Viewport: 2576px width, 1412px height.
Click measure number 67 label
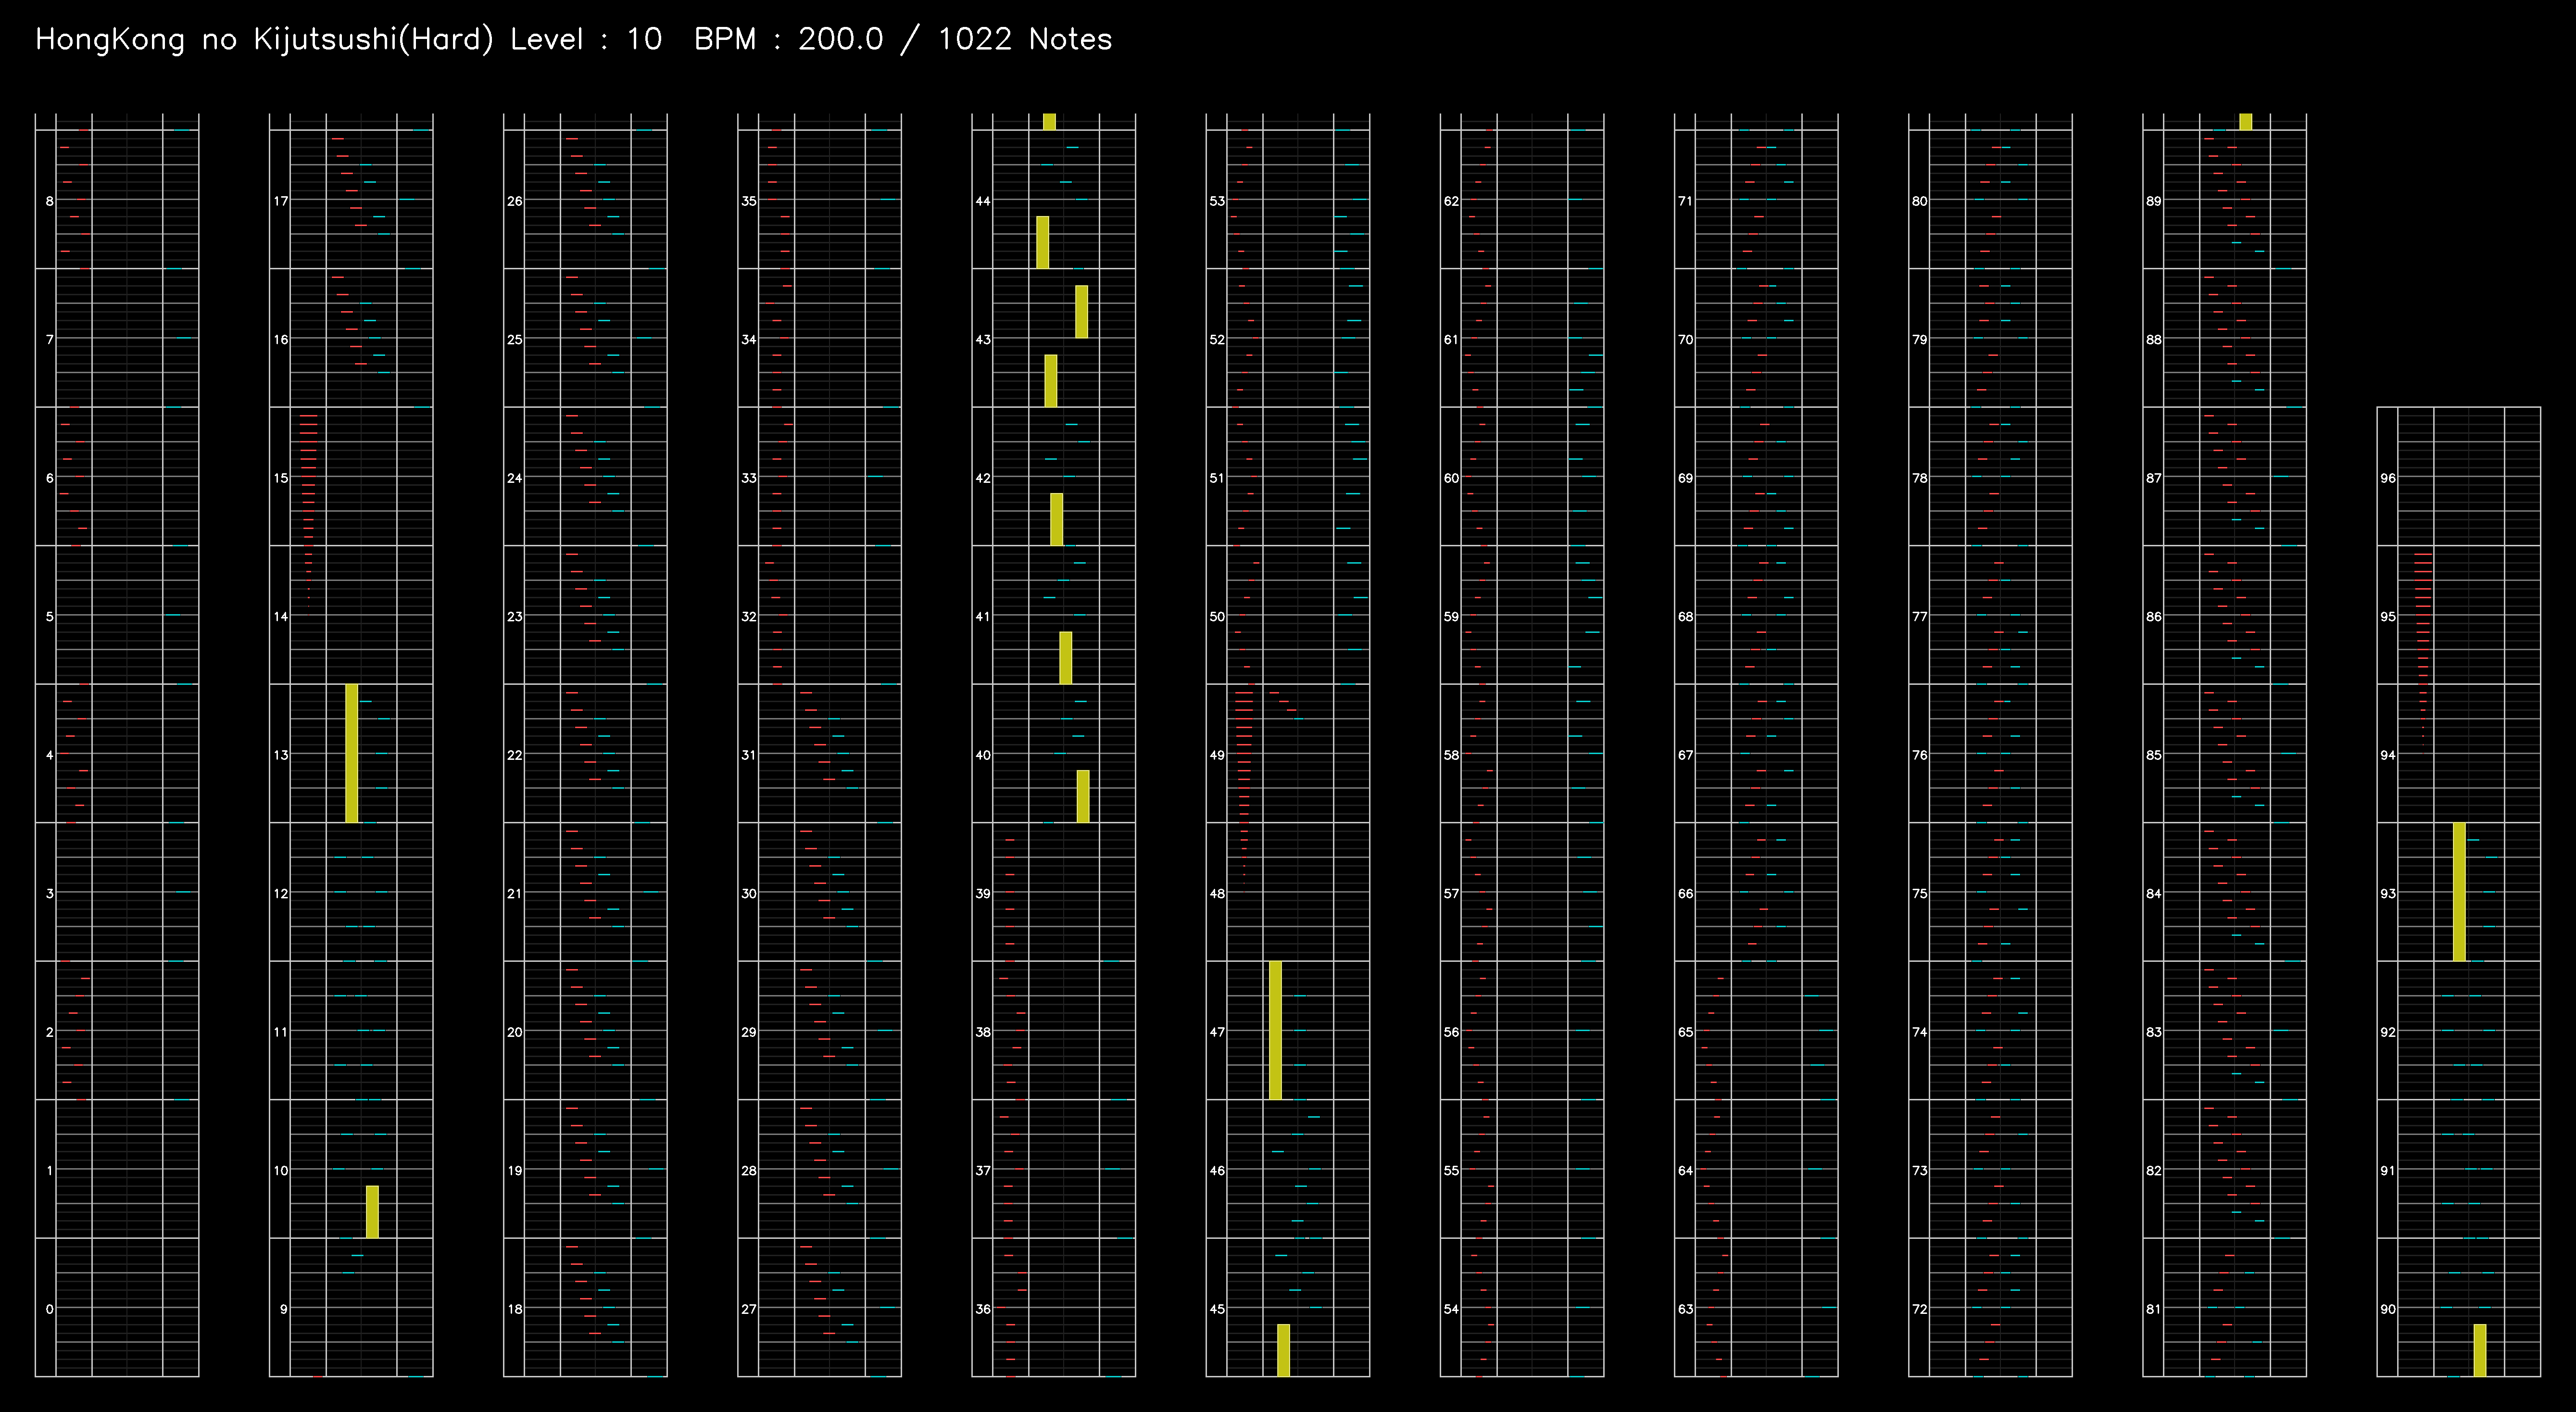(x=1686, y=755)
